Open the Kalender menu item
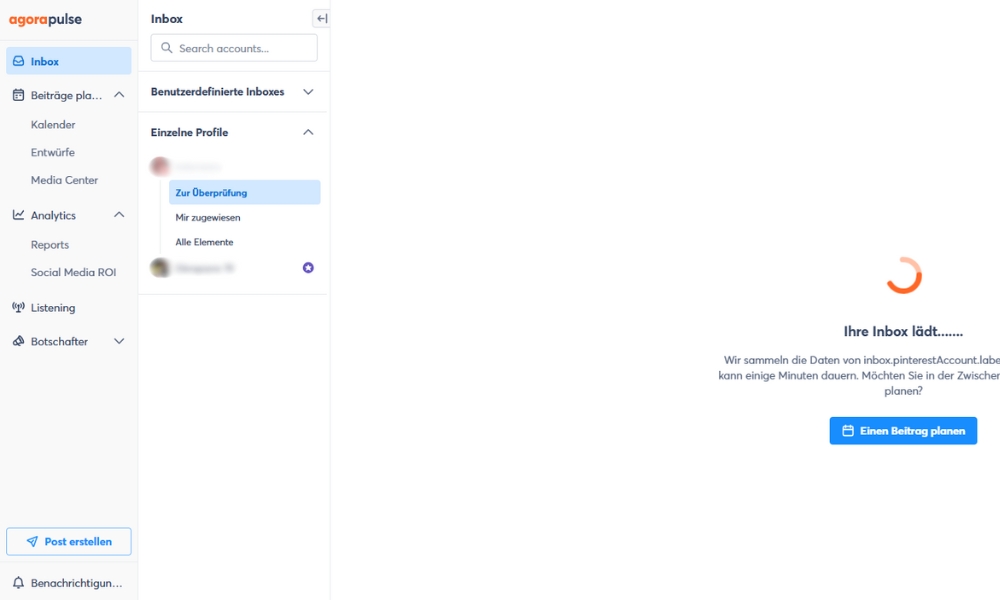The width and height of the screenshot is (1000, 600). (53, 125)
